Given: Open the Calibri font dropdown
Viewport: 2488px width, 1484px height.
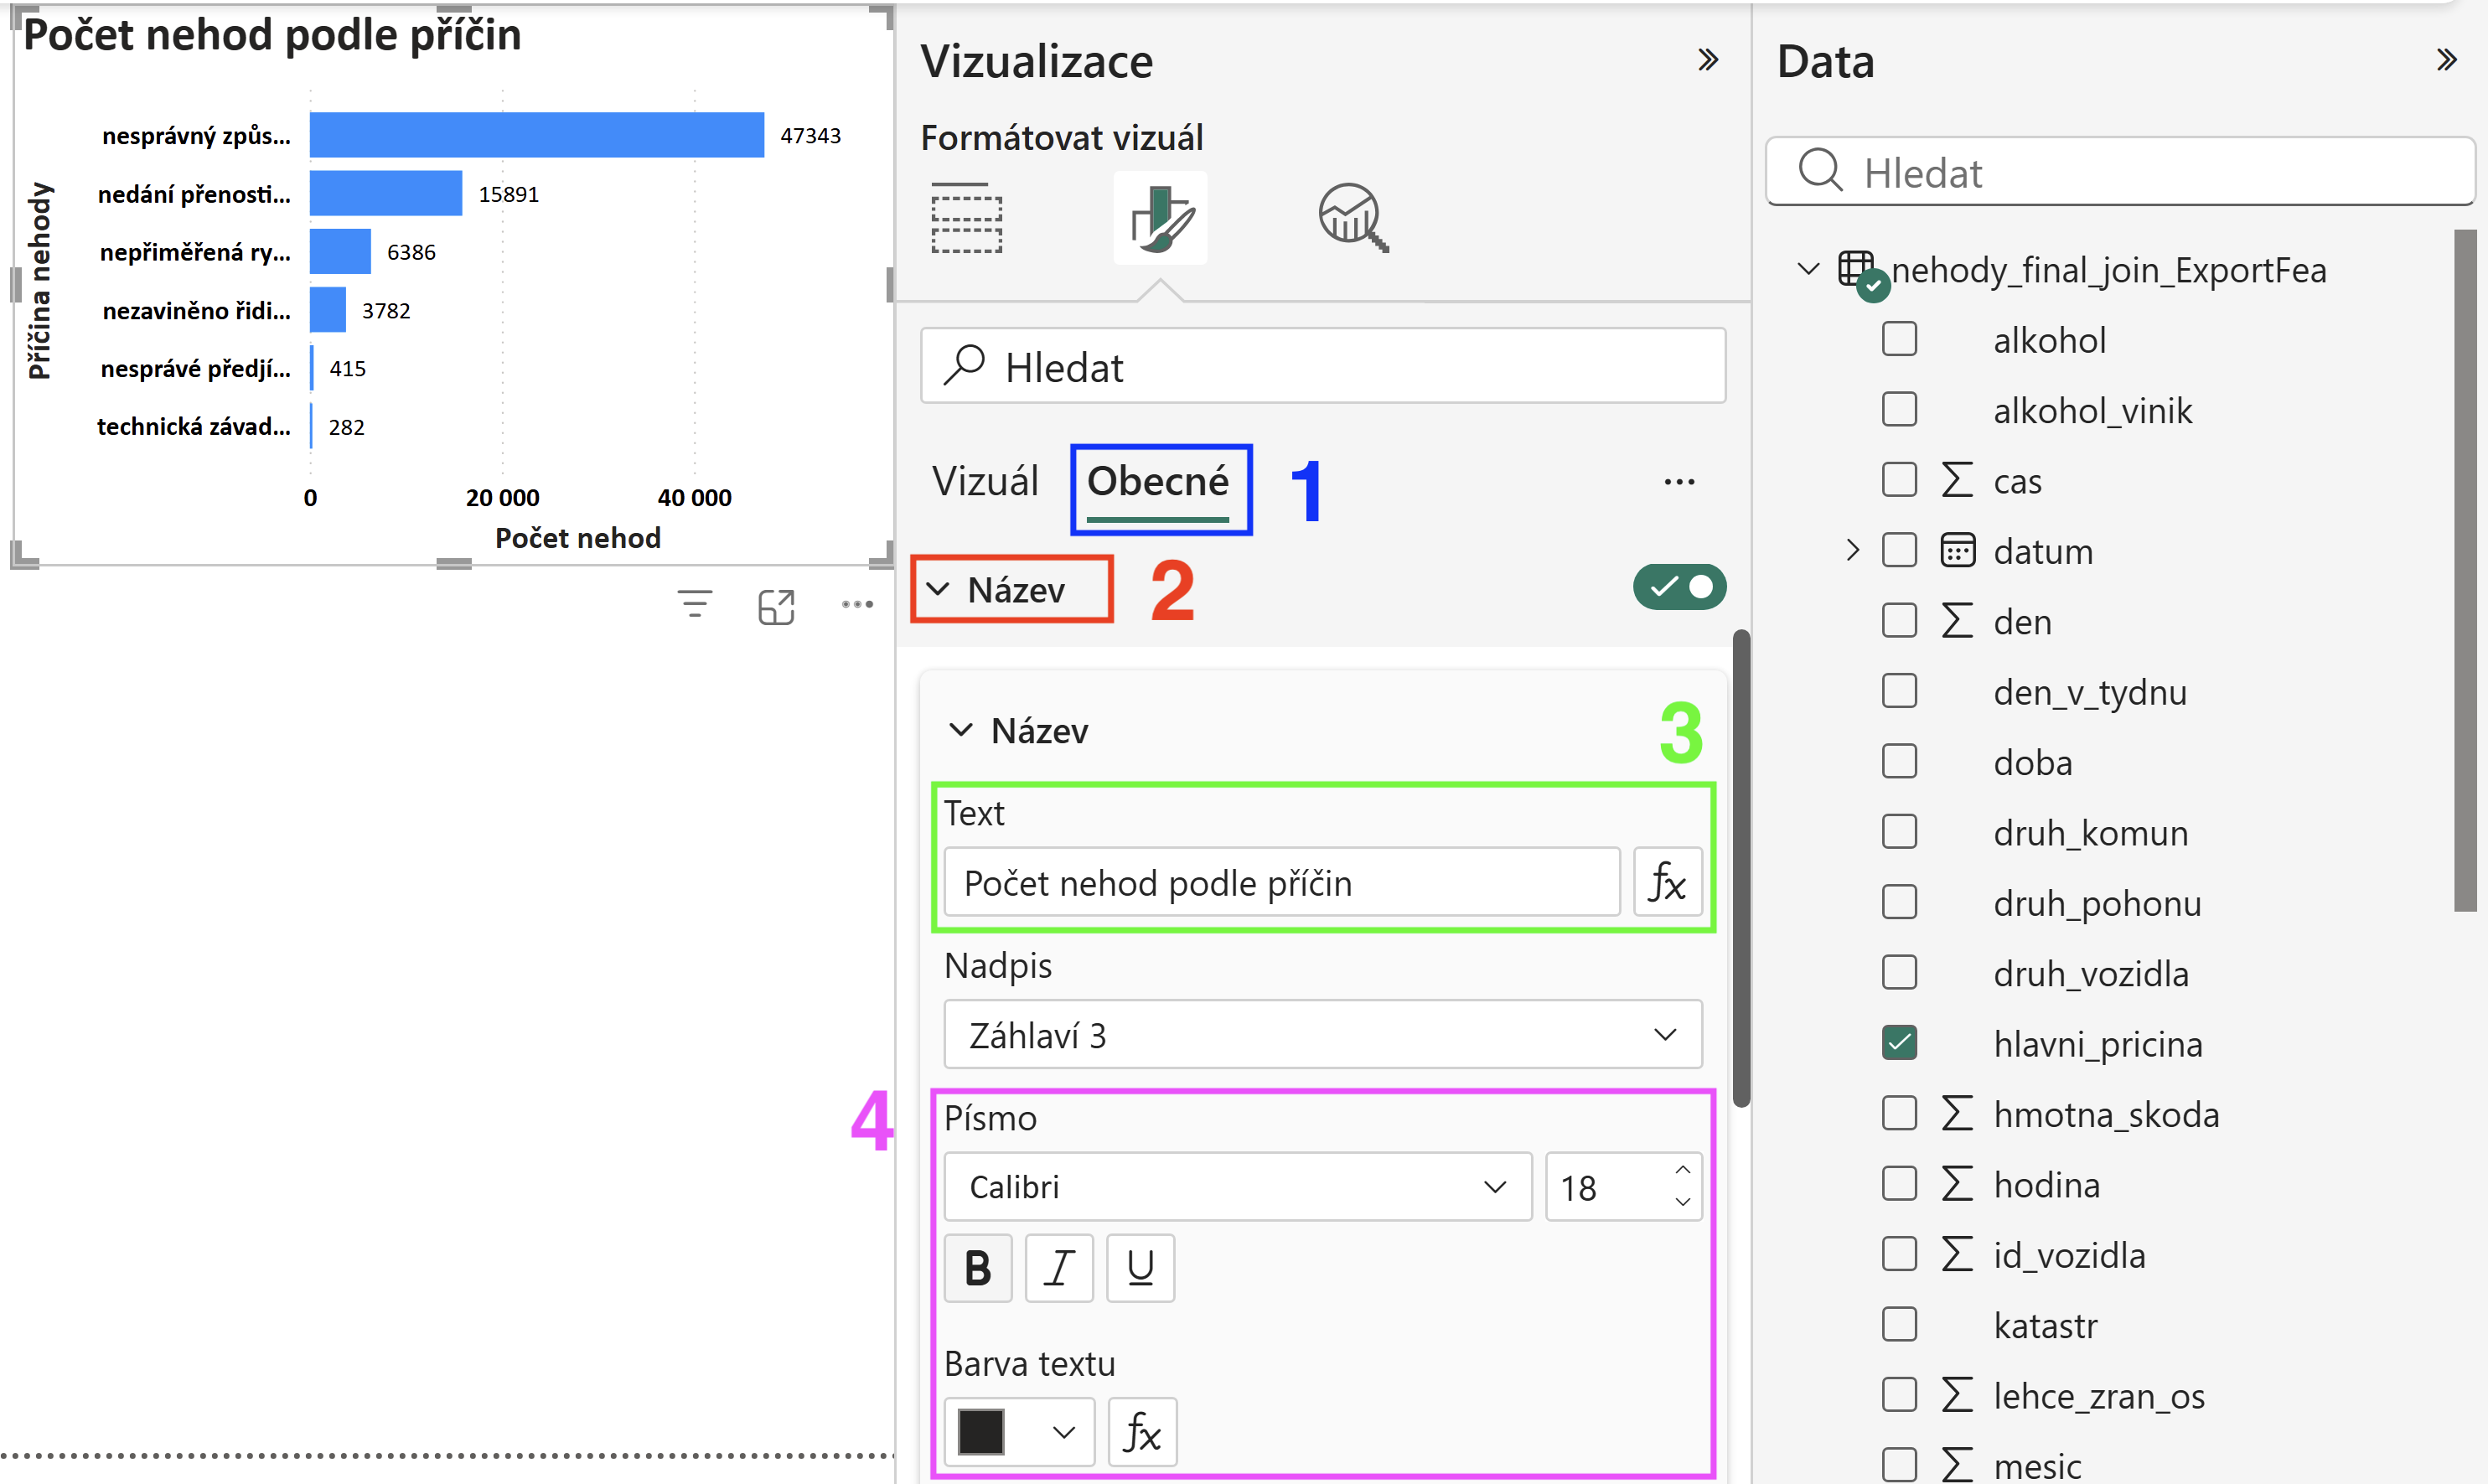Looking at the screenshot, I should click(1238, 1187).
